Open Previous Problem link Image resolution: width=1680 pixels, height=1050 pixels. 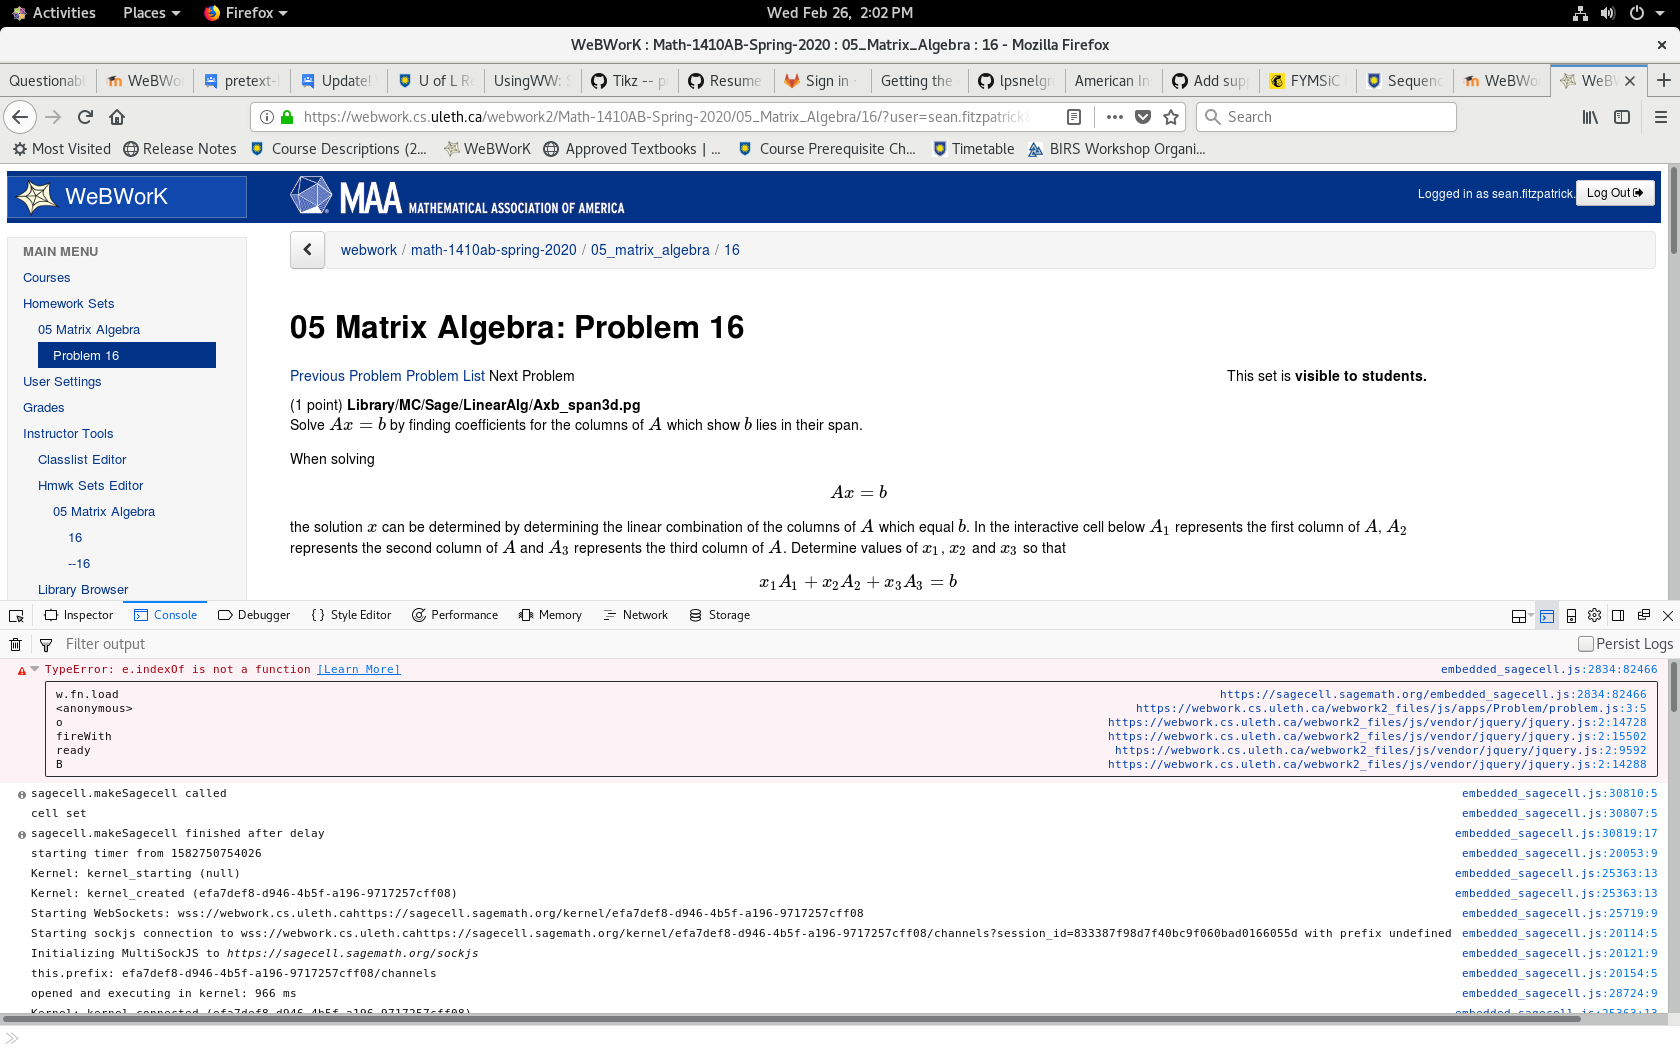coord(346,376)
